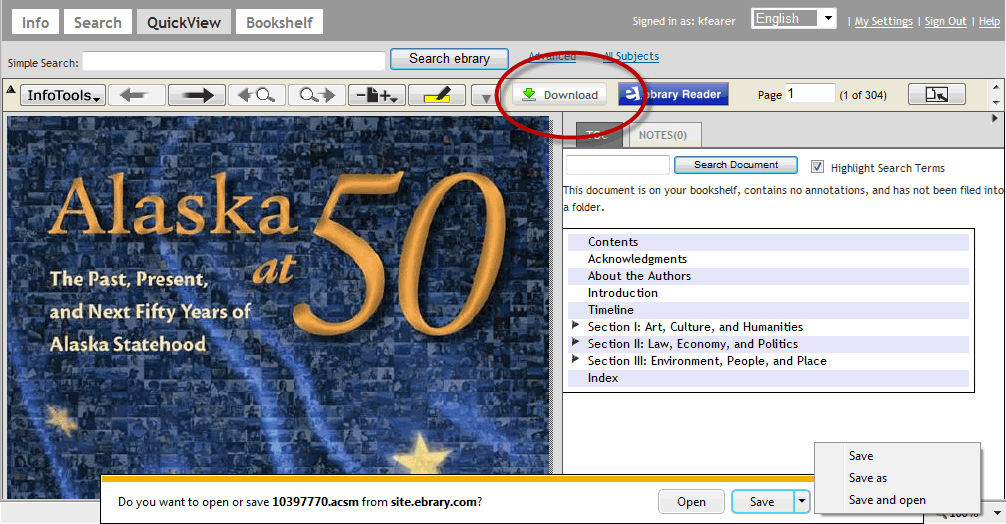Click the next search result magnifier icon

[315, 95]
